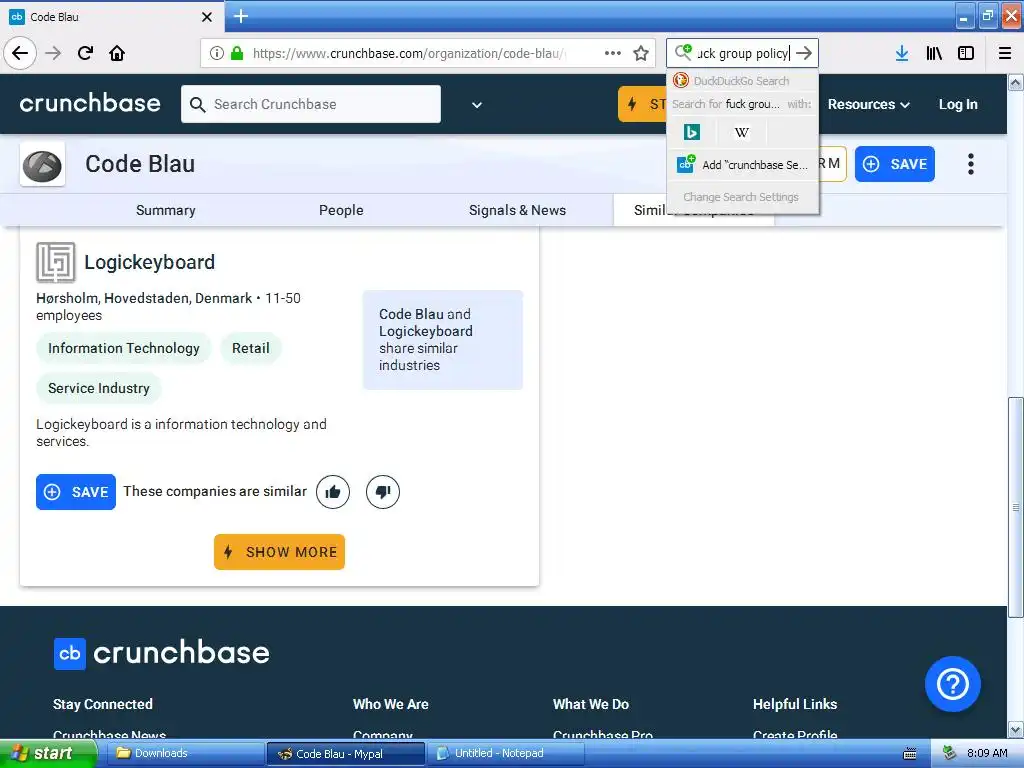The width and height of the screenshot is (1024, 768).
Task: Switch to the People tab
Action: click(341, 210)
